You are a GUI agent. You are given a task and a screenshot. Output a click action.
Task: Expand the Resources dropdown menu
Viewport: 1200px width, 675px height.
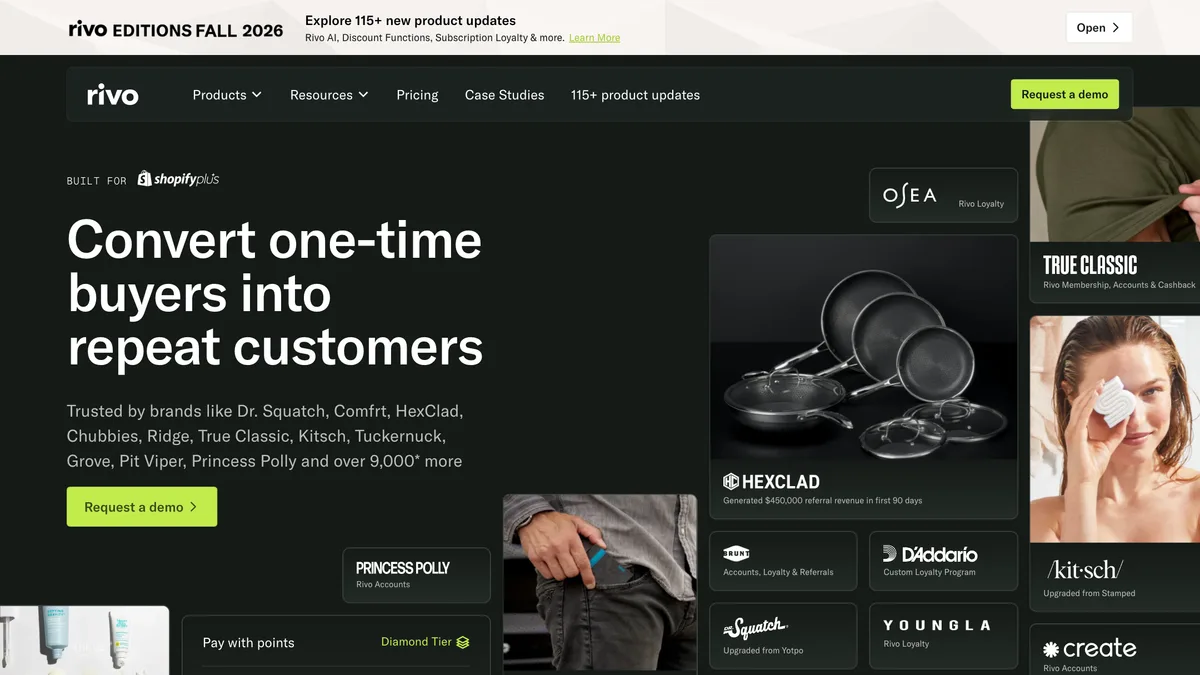(329, 95)
